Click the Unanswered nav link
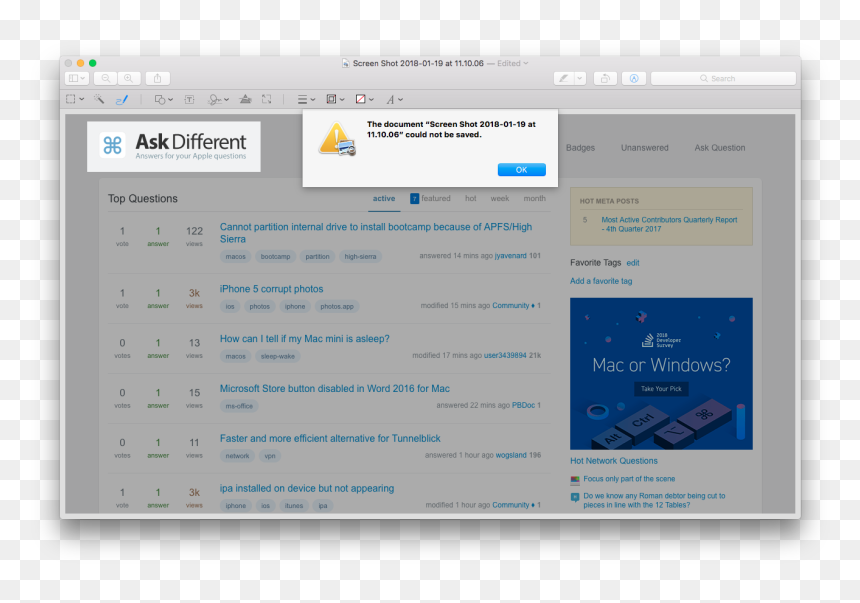This screenshot has height=603, width=860. point(644,148)
